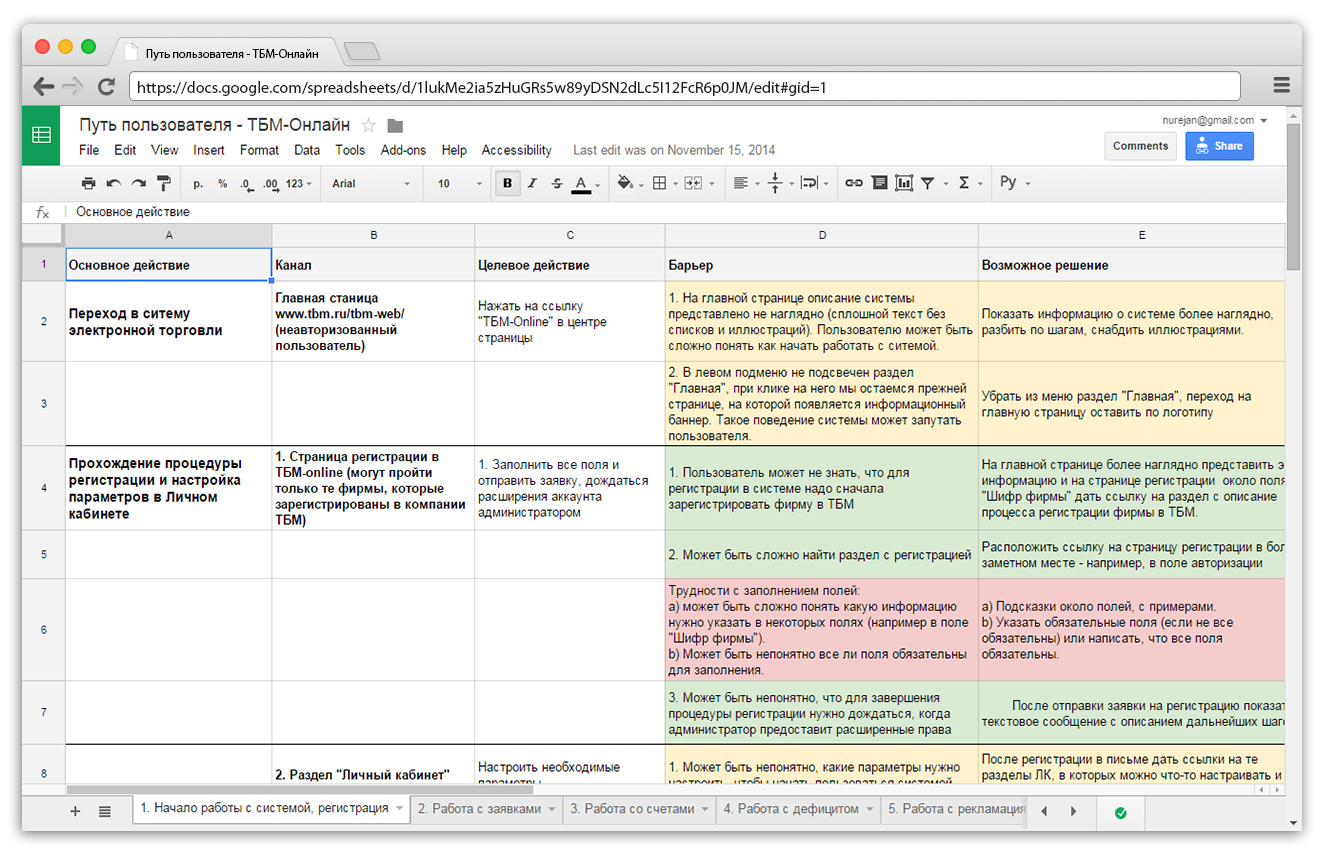The height and width of the screenshot is (852, 1324).
Task: Add a new sheet with plus button
Action: tap(75, 811)
